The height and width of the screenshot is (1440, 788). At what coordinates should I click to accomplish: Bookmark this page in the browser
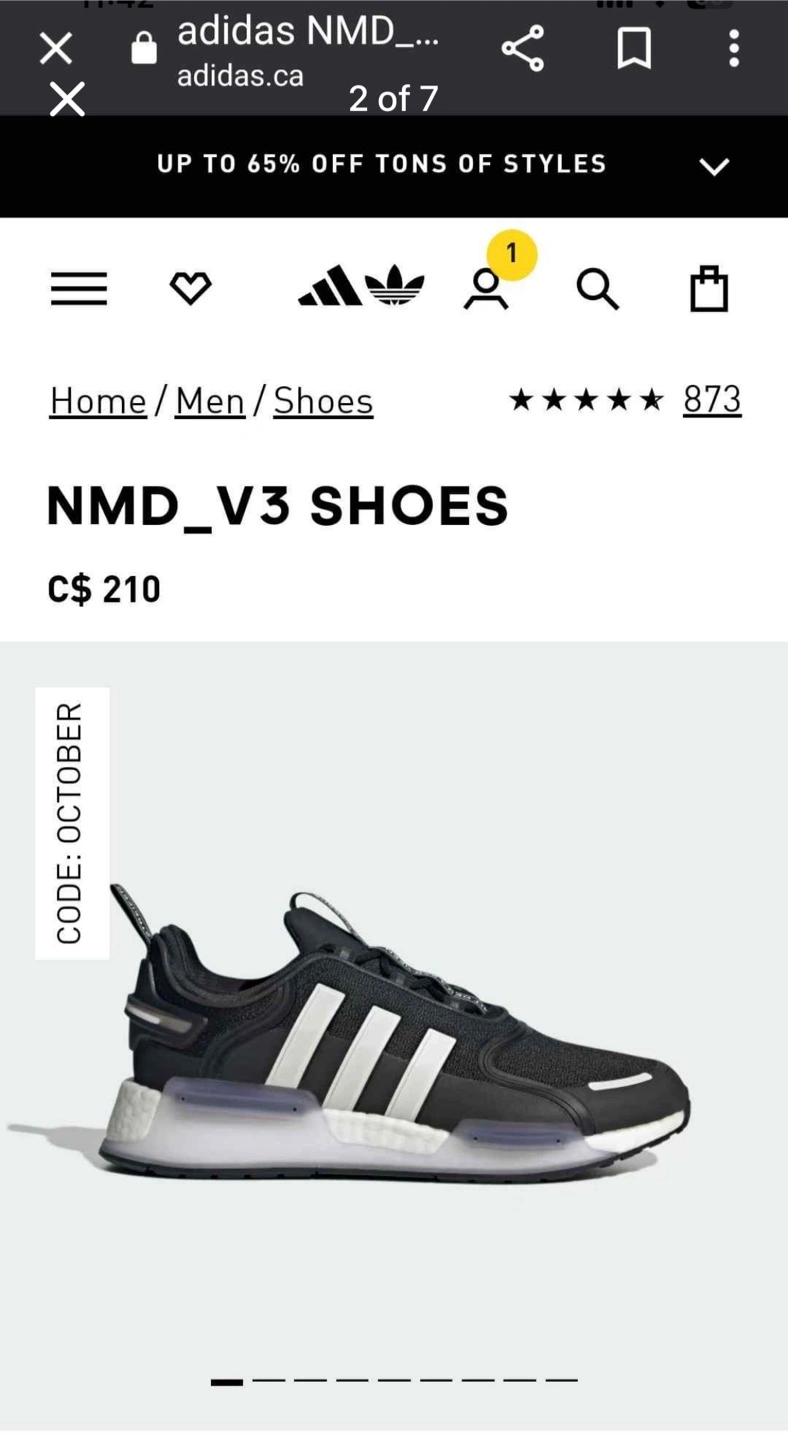point(634,48)
